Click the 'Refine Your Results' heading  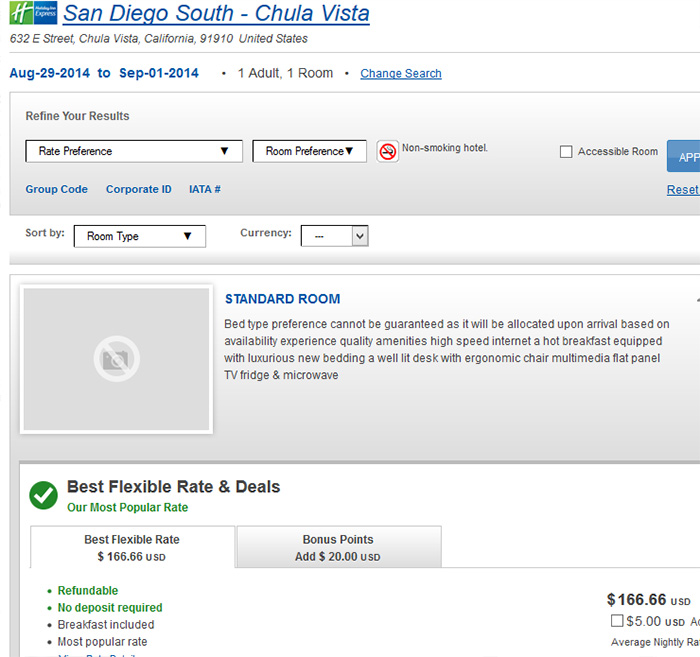tap(77, 116)
